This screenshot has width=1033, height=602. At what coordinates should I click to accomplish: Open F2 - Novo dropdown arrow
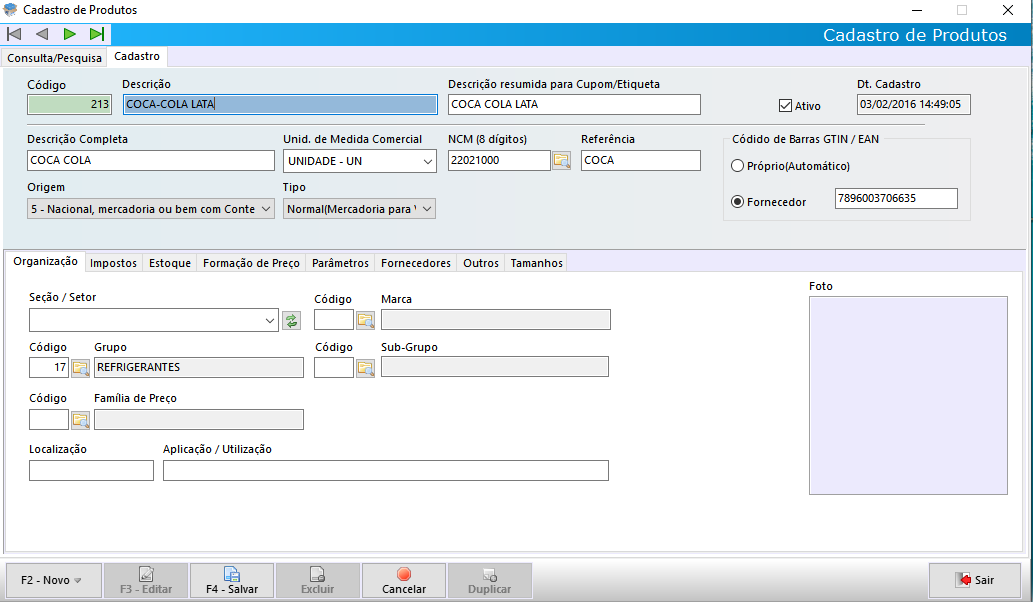coord(78,580)
